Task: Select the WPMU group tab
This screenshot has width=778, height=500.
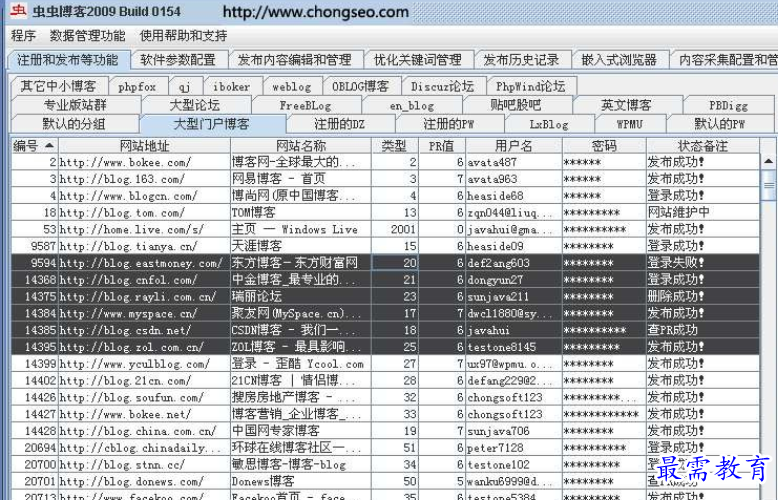Action: pos(630,124)
